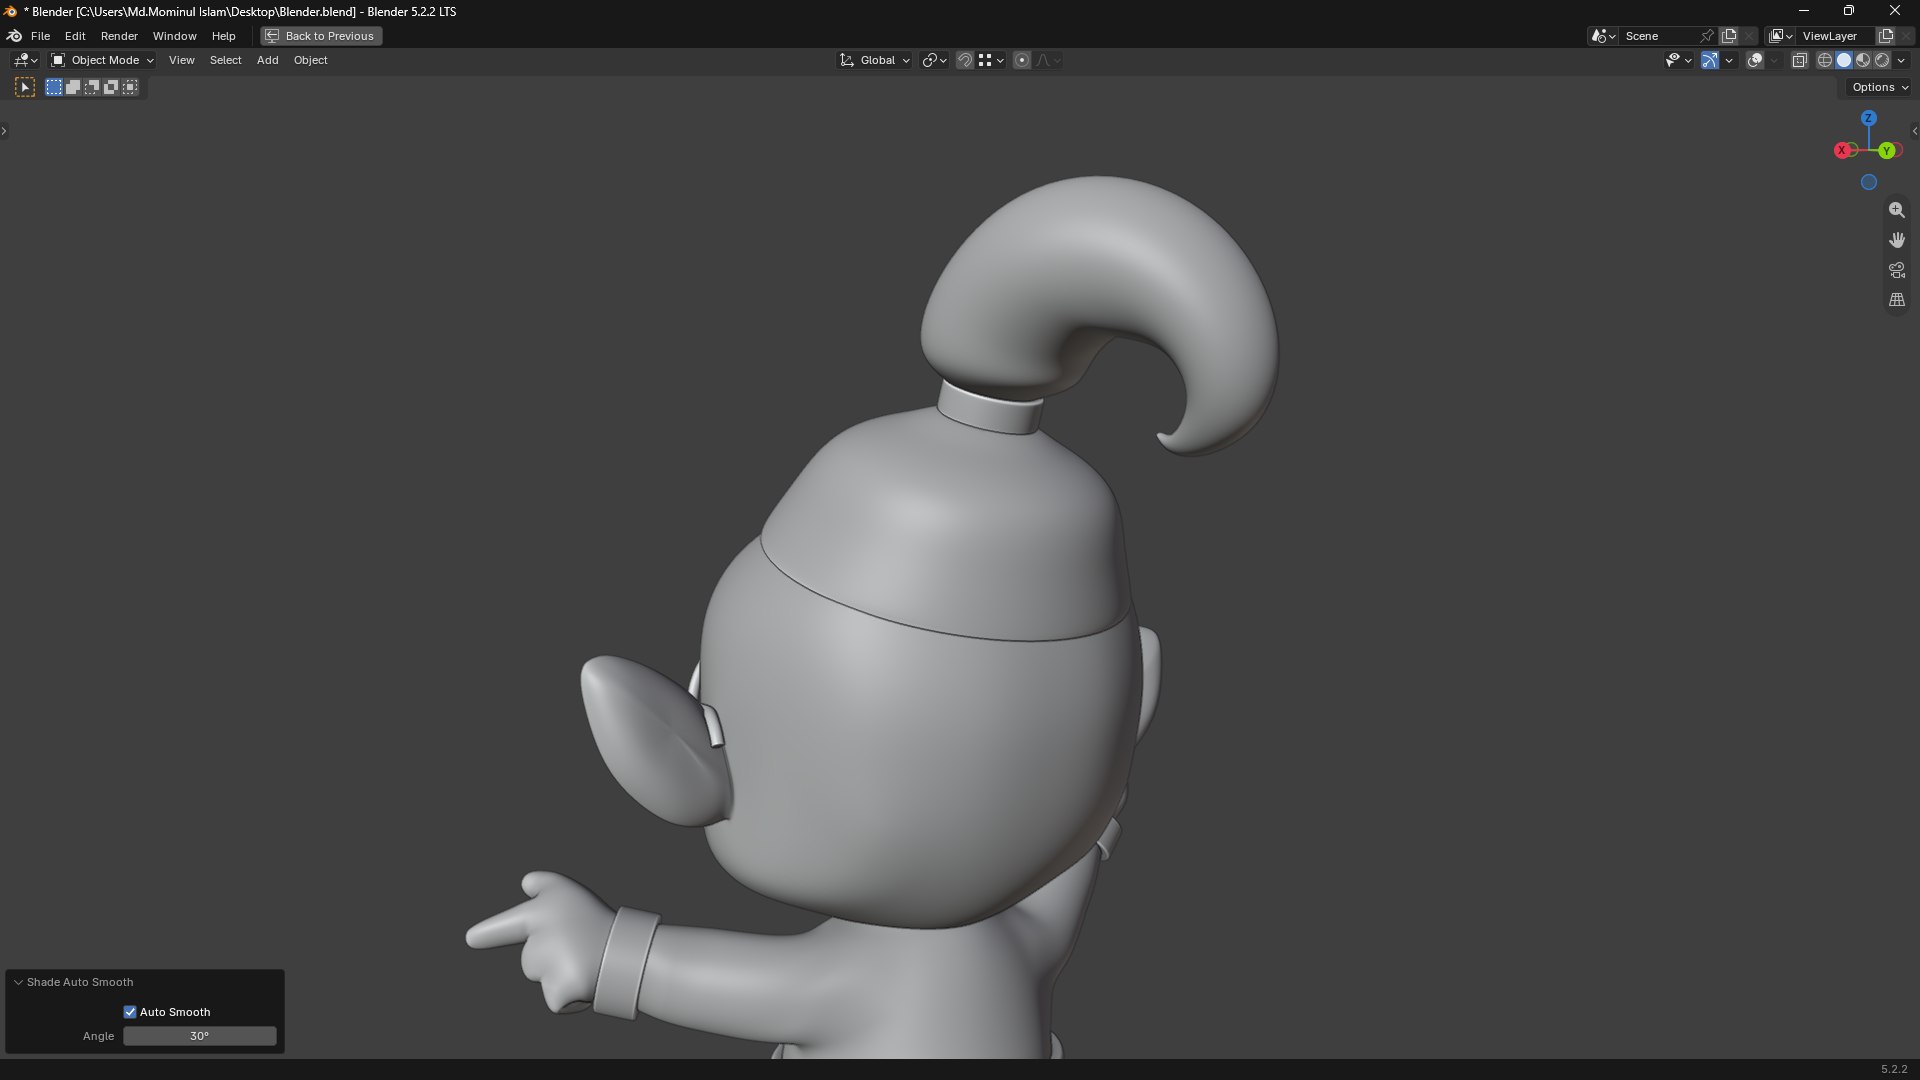Image resolution: width=1920 pixels, height=1080 pixels.
Task: Select the Select Box tool icon
Action: (x=25, y=87)
